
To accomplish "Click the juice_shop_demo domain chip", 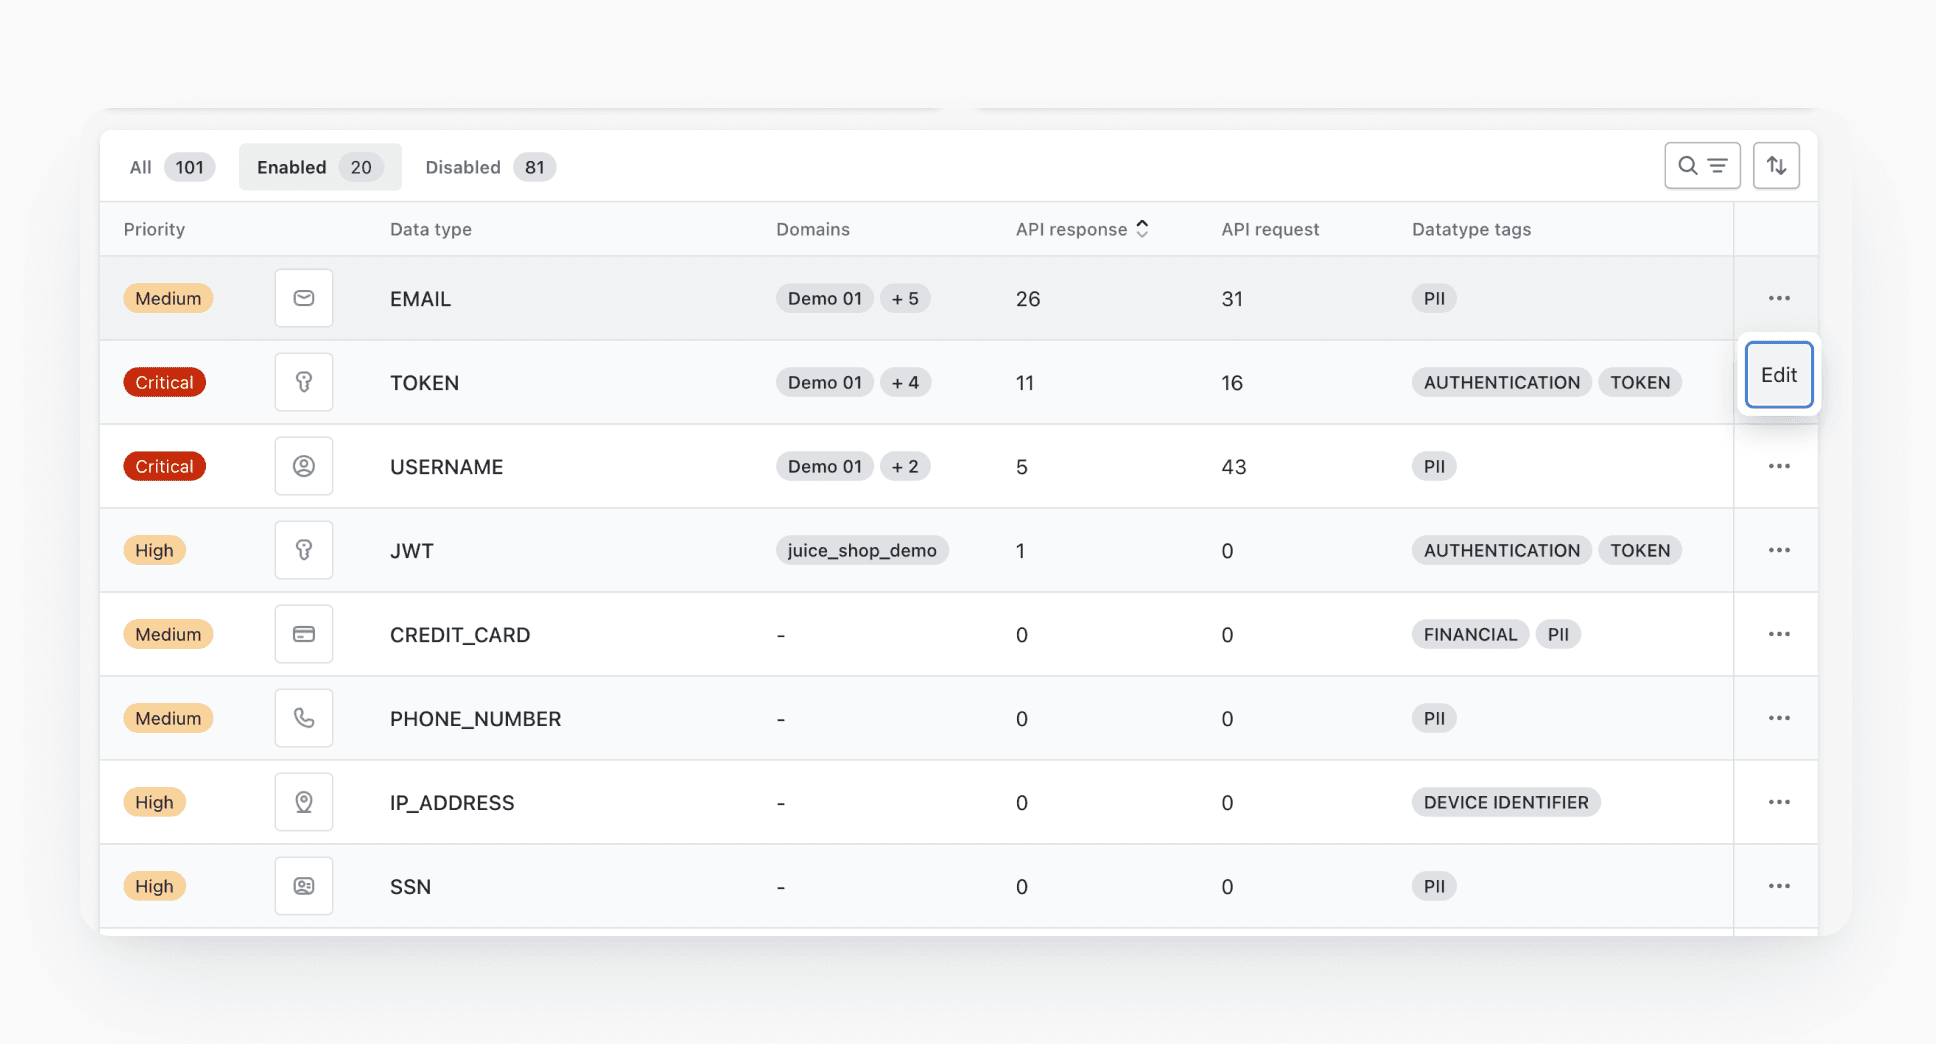I will (862, 550).
